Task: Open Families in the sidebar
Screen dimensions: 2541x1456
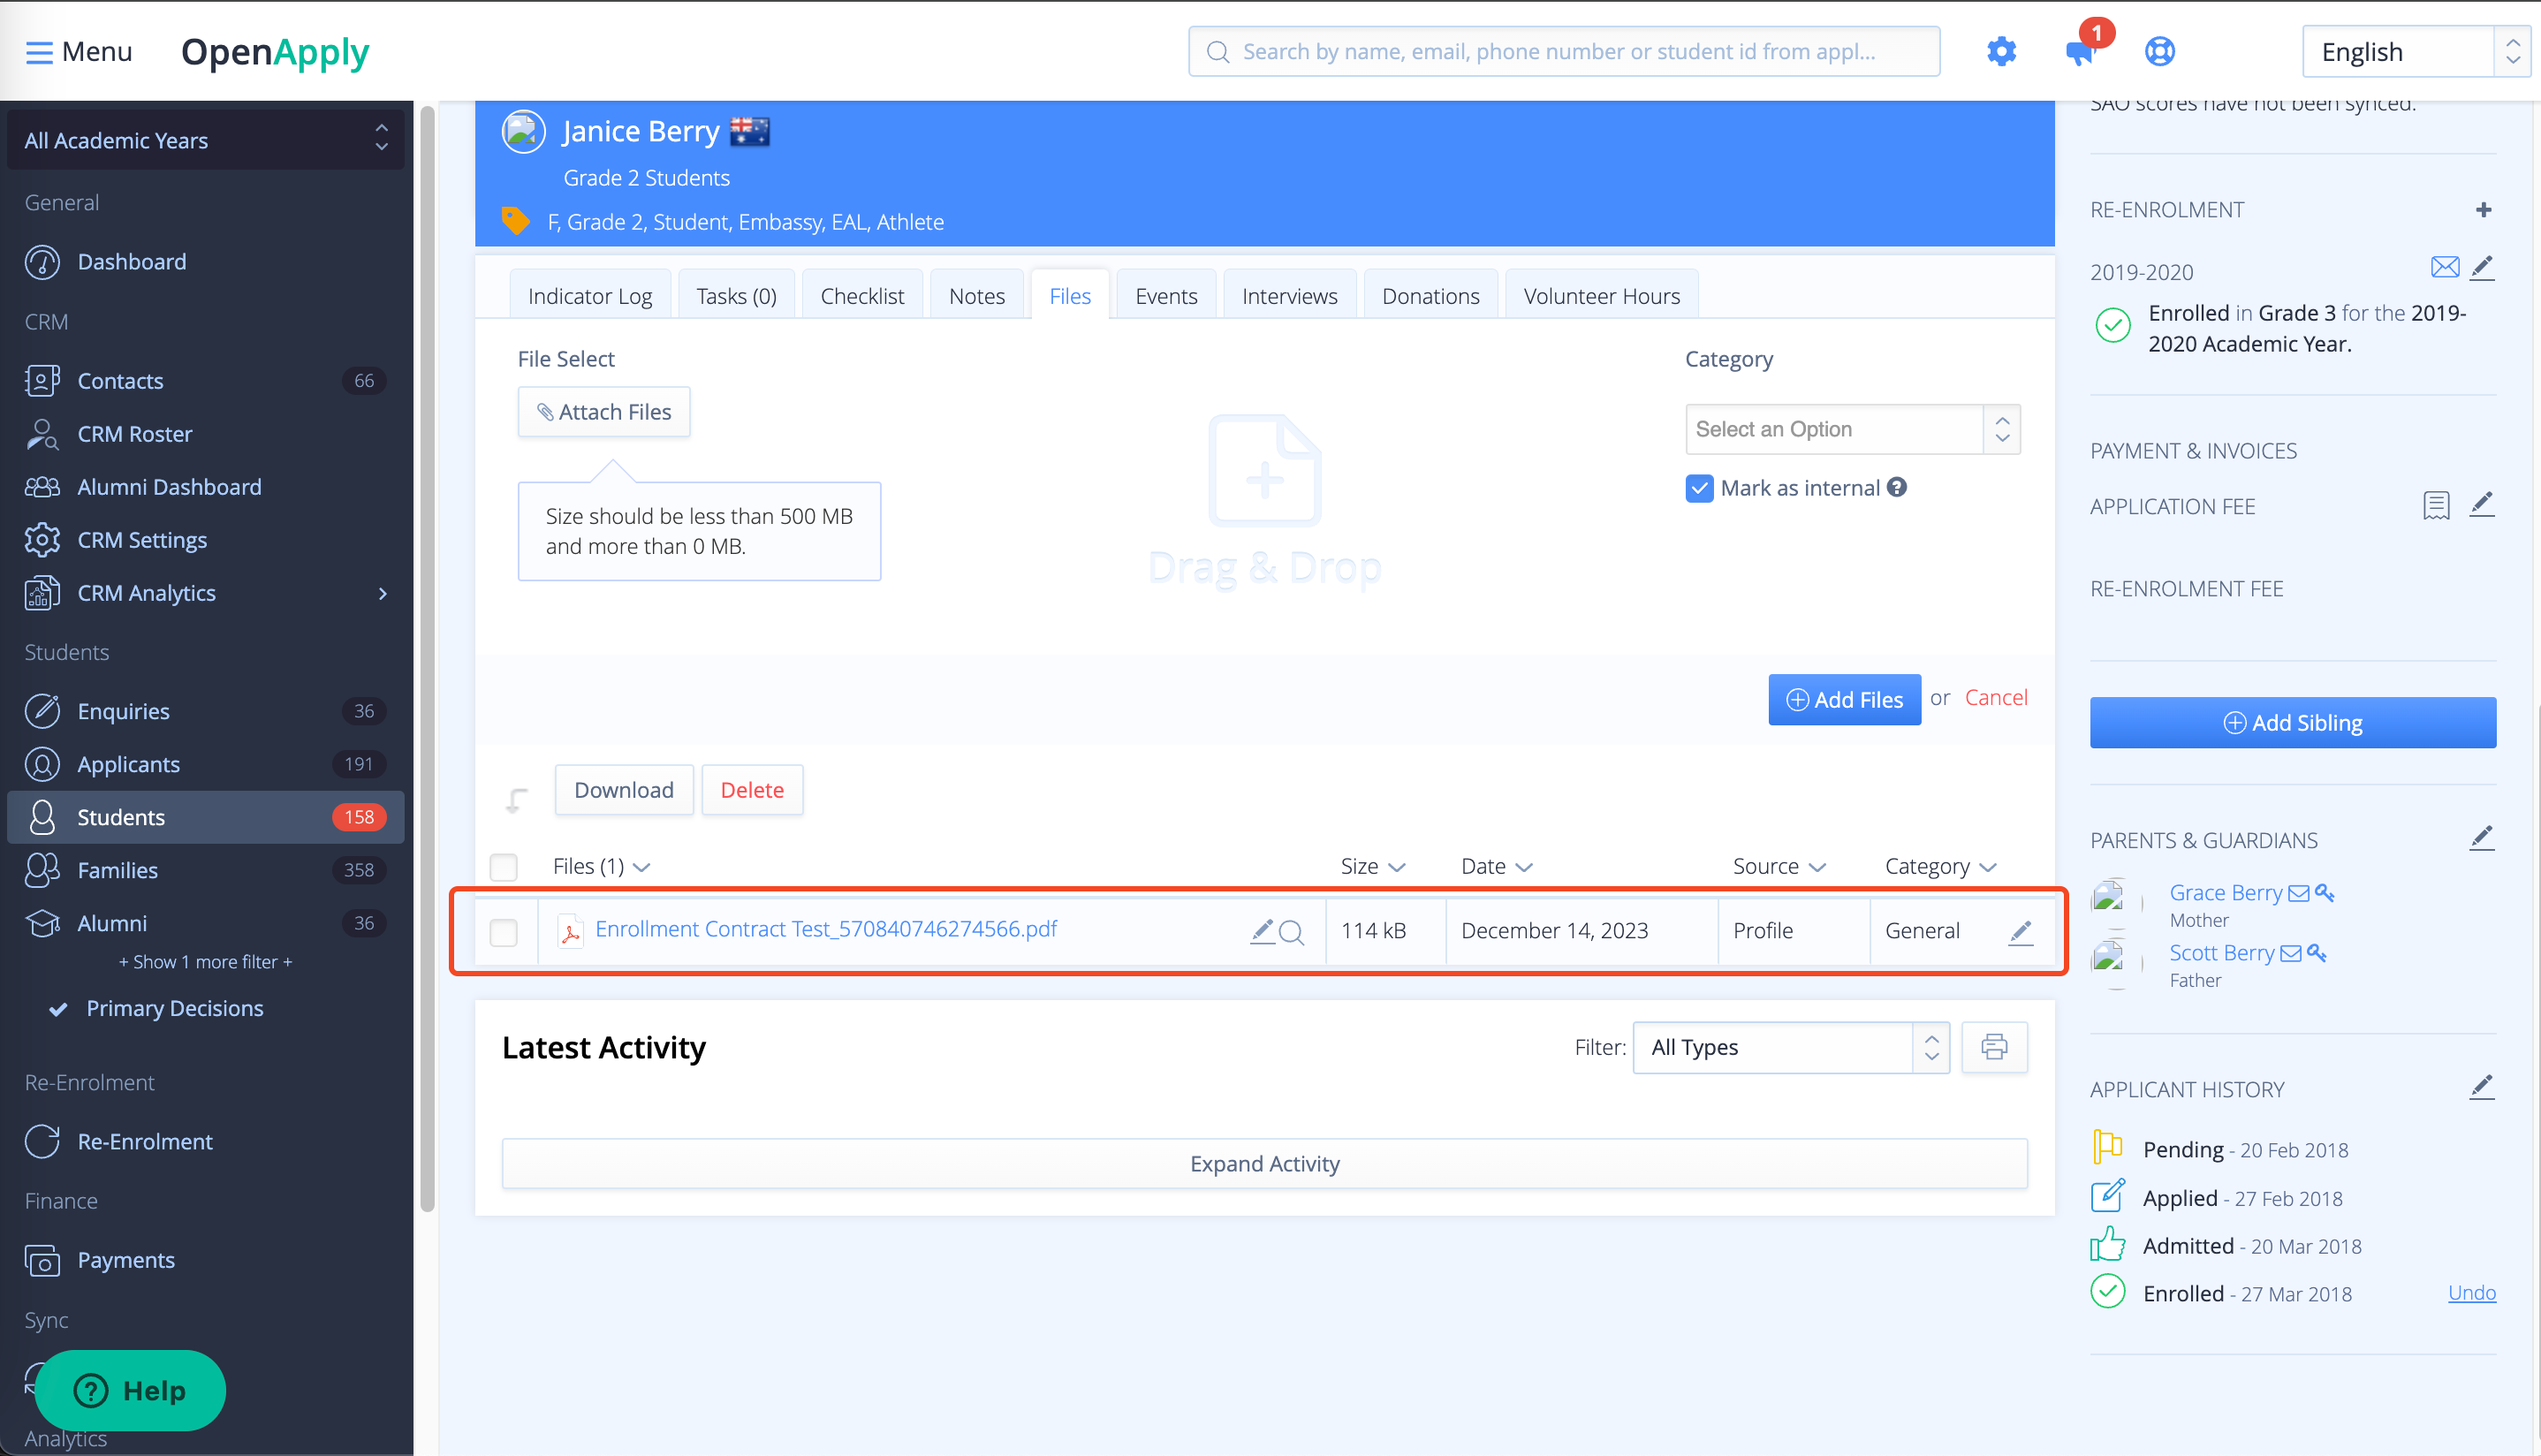Action: pos(117,870)
